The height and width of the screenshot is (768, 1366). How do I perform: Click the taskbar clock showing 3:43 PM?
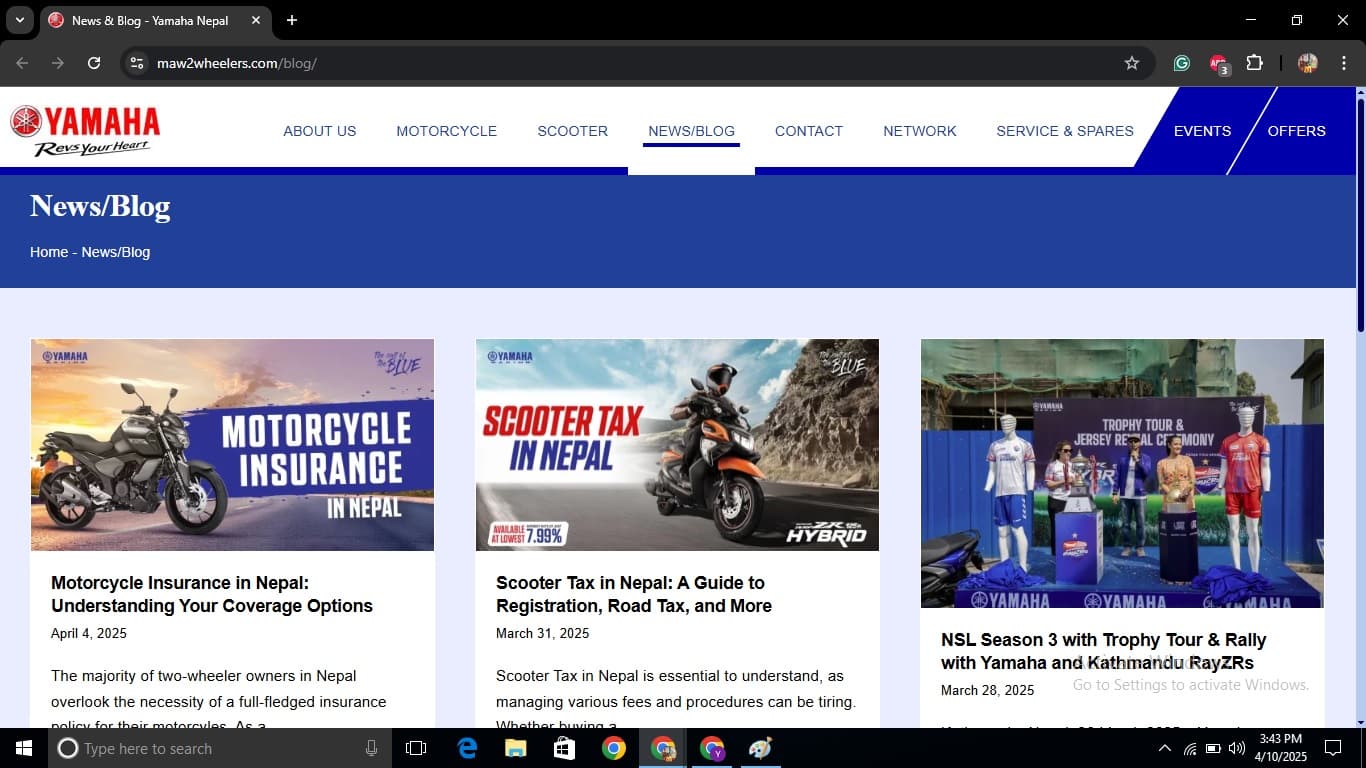click(x=1281, y=748)
